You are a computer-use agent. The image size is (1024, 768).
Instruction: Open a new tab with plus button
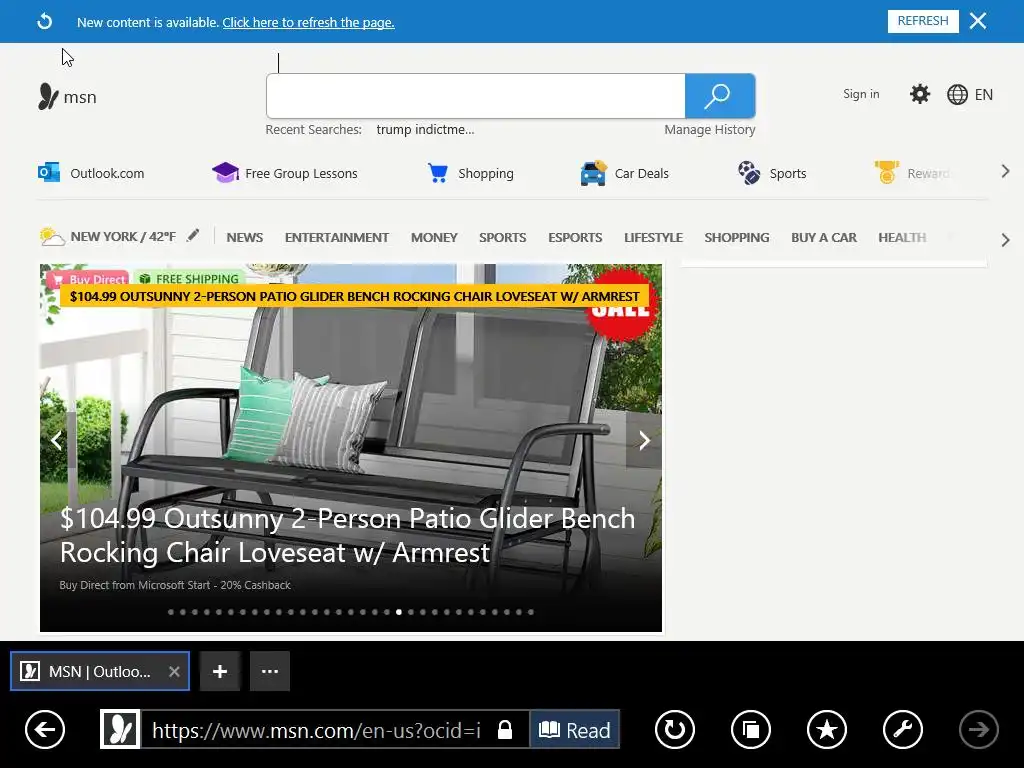point(220,671)
